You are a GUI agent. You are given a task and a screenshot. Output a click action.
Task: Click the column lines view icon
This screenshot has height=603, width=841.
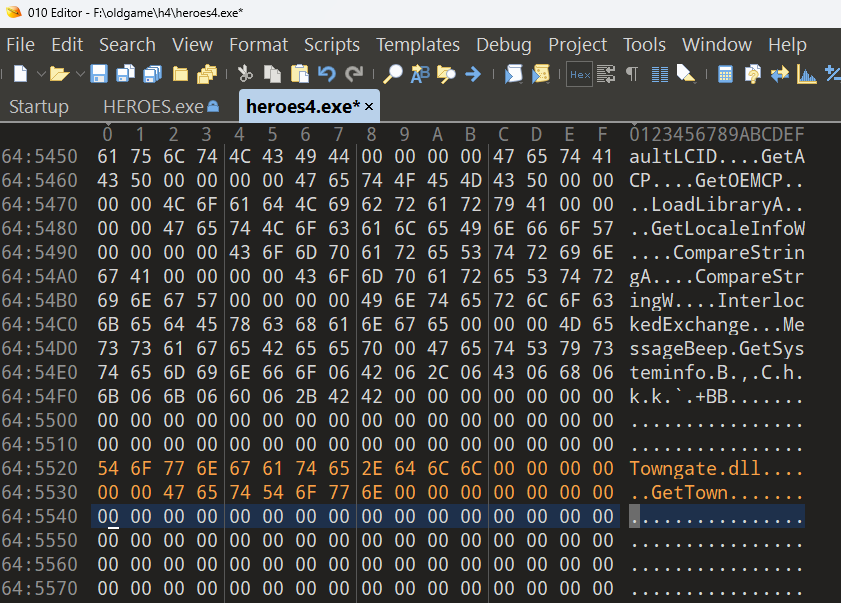660,74
